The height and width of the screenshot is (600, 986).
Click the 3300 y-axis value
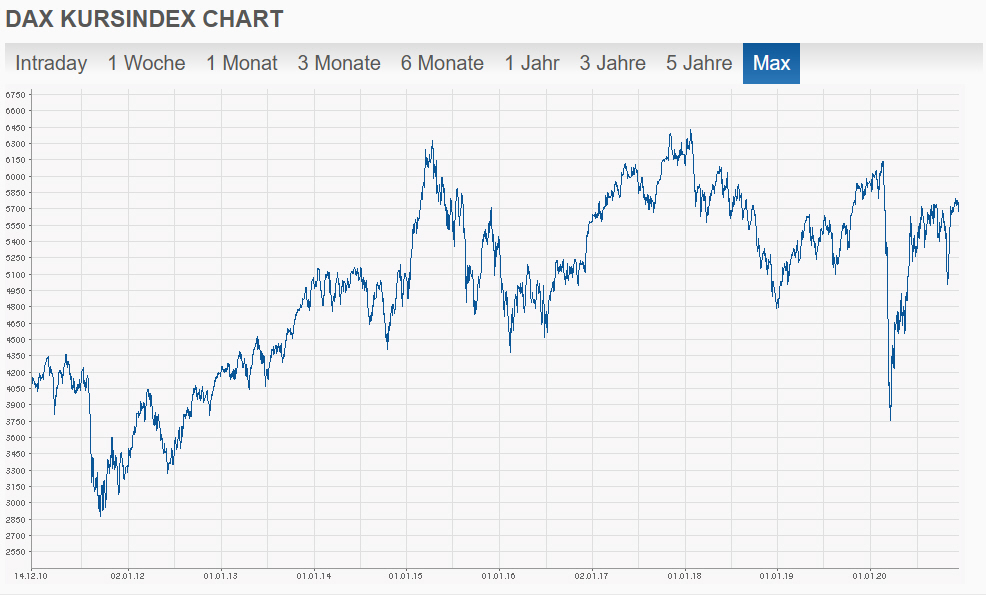click(16, 470)
